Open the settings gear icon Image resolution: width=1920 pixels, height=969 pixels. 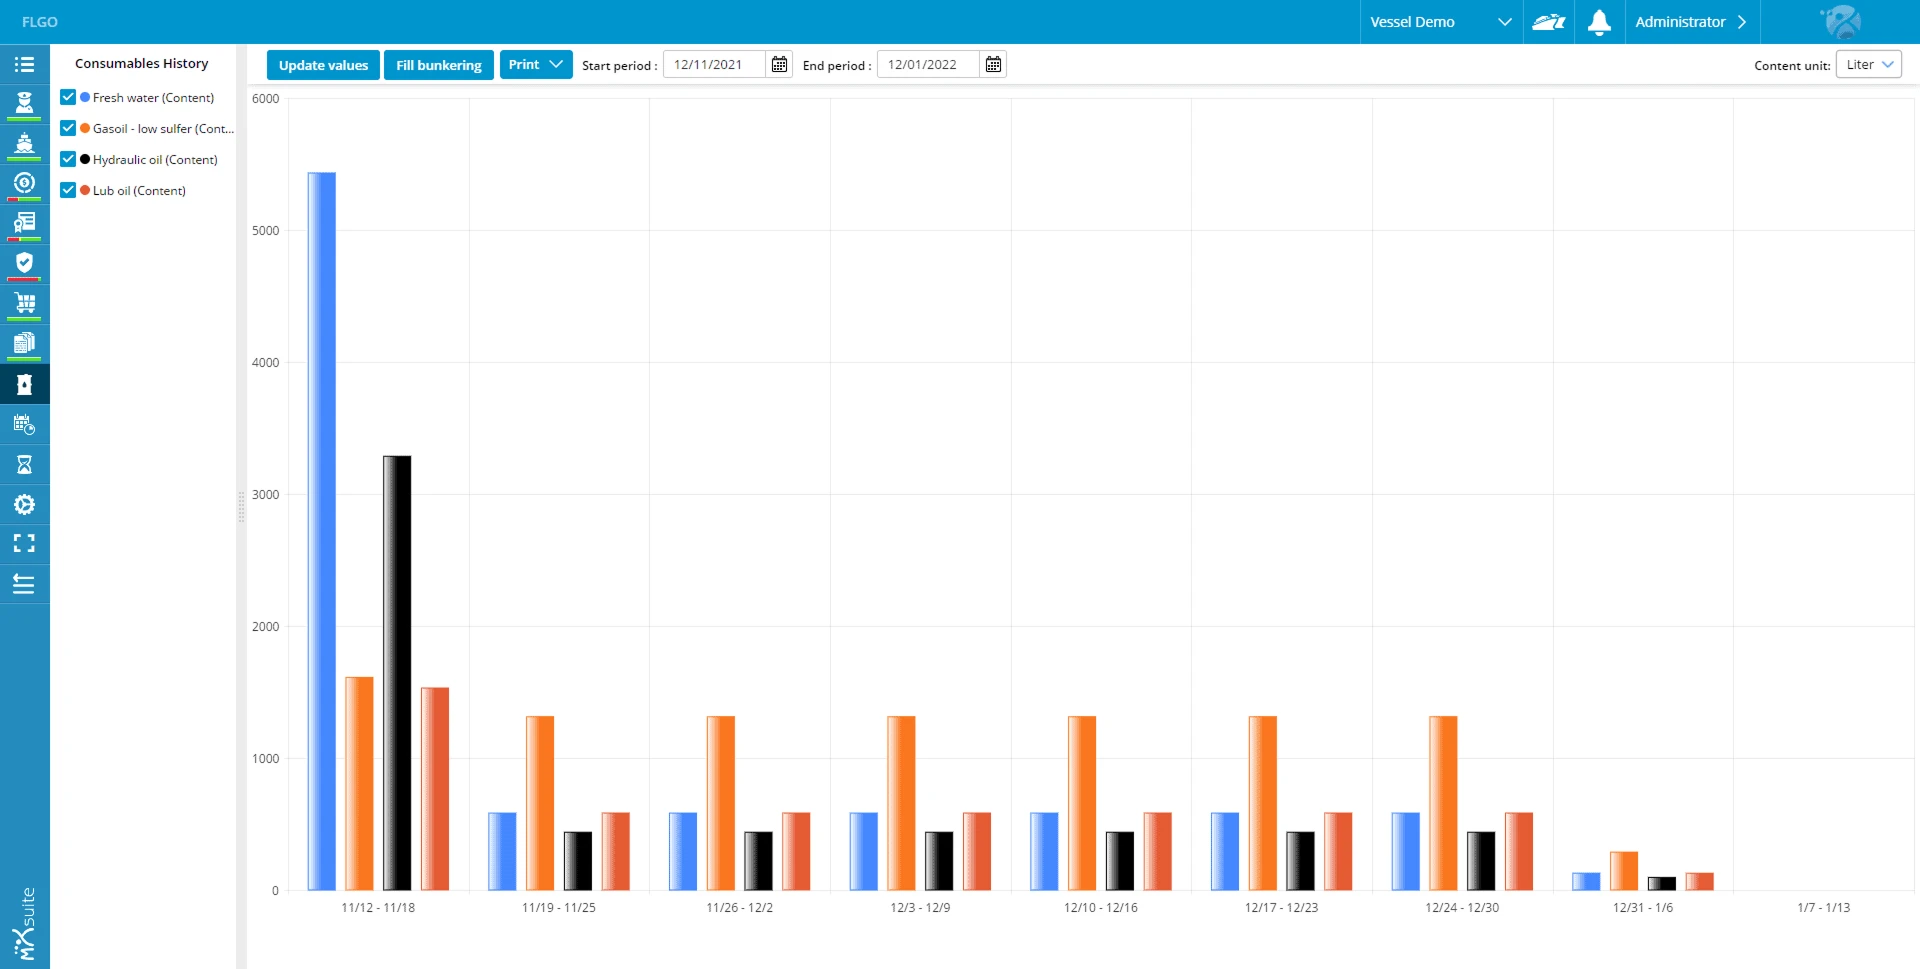coord(25,504)
